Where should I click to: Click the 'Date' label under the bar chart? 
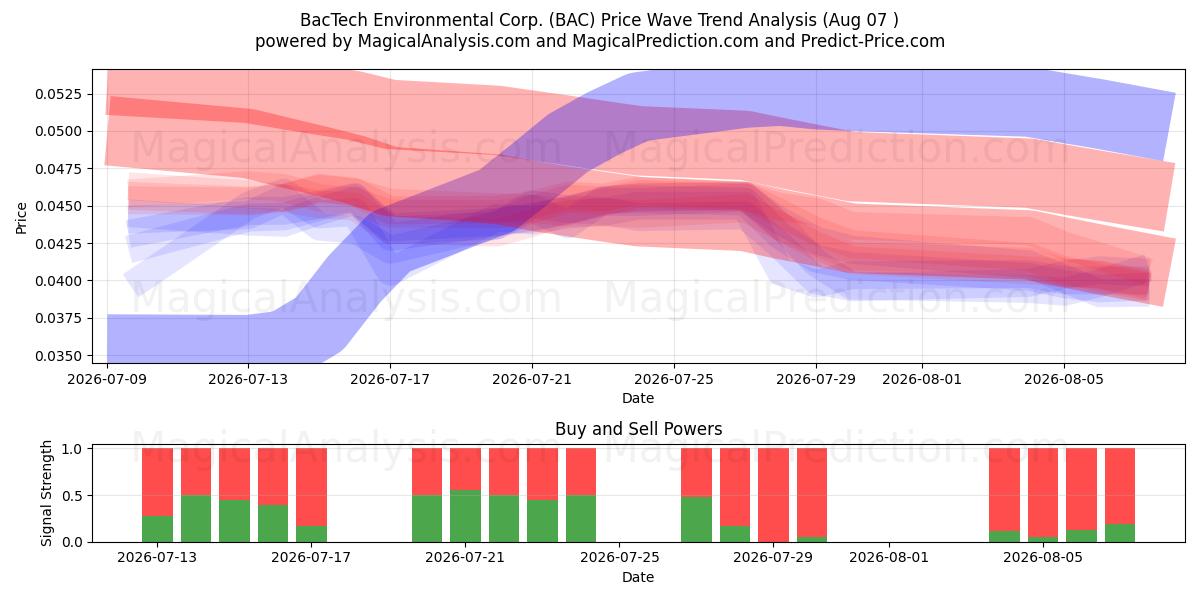(x=638, y=577)
